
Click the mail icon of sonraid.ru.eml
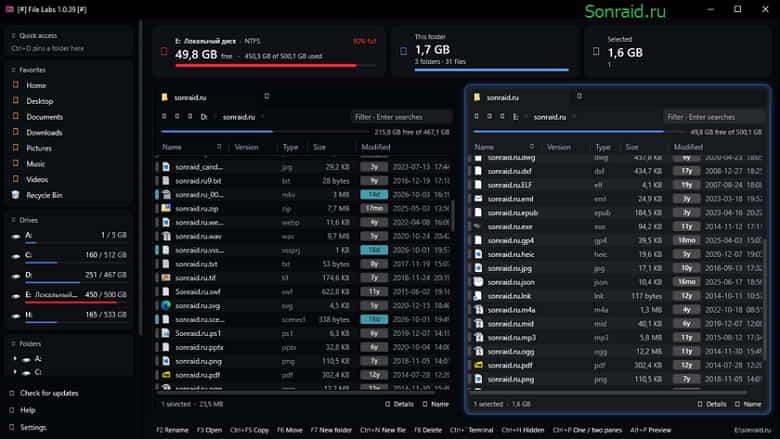coord(478,198)
